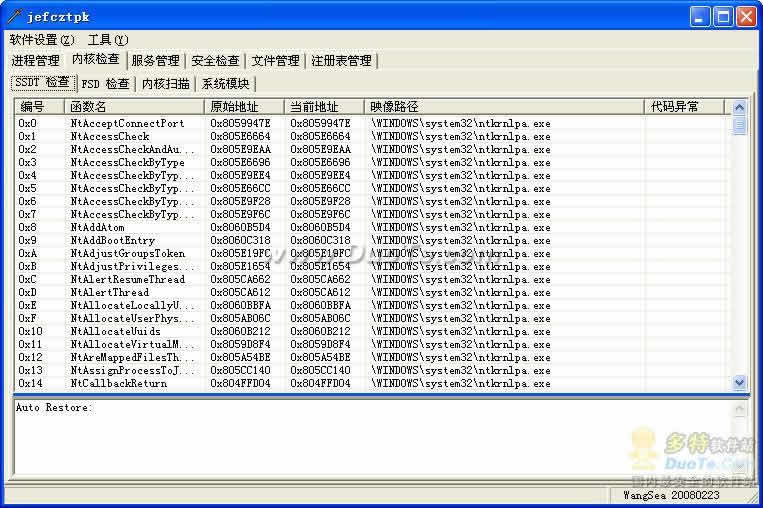Click current address 0x805CC140
The height and width of the screenshot is (508, 763).
320,370
